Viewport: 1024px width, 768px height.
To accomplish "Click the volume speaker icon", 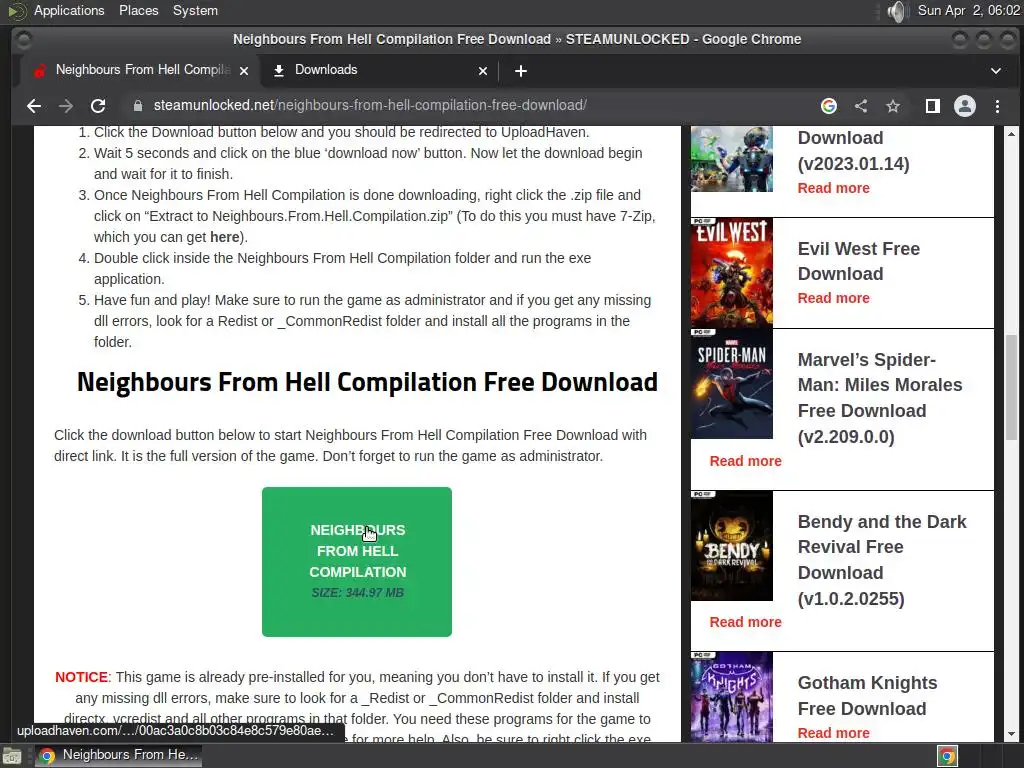I will click(x=898, y=11).
